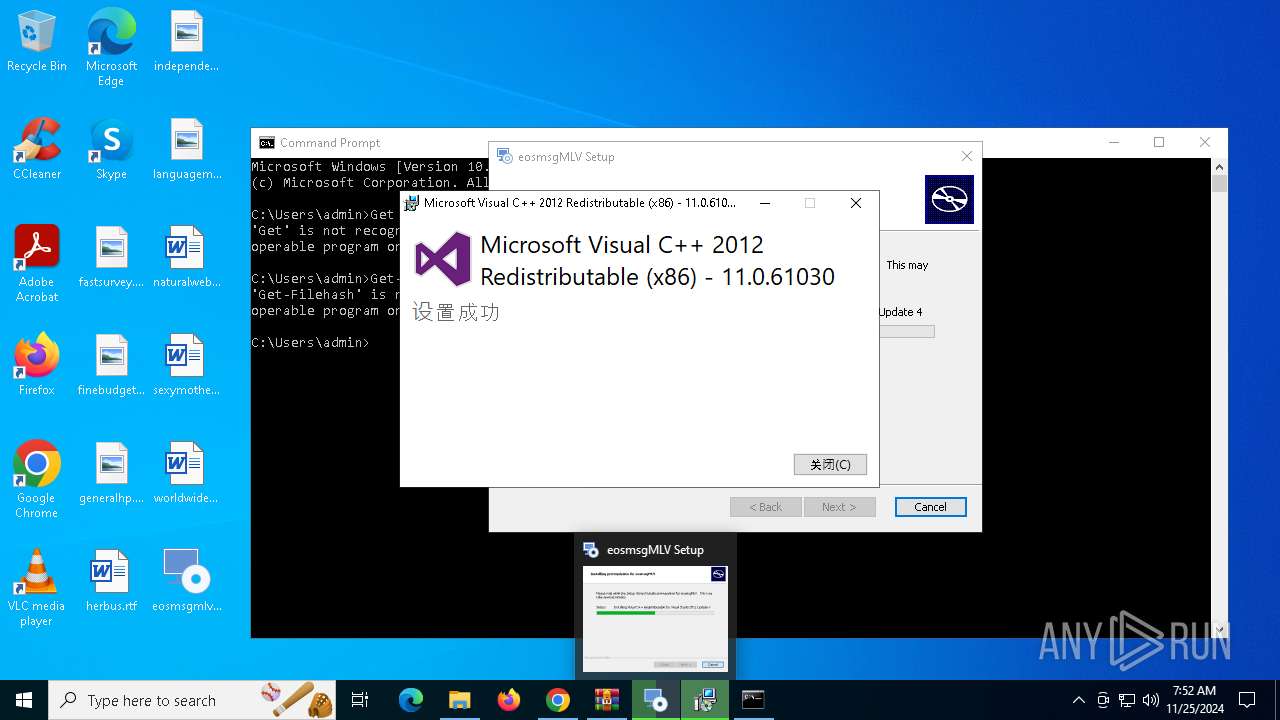
Task: Open the naturalweb Word document icon
Action: (x=186, y=257)
